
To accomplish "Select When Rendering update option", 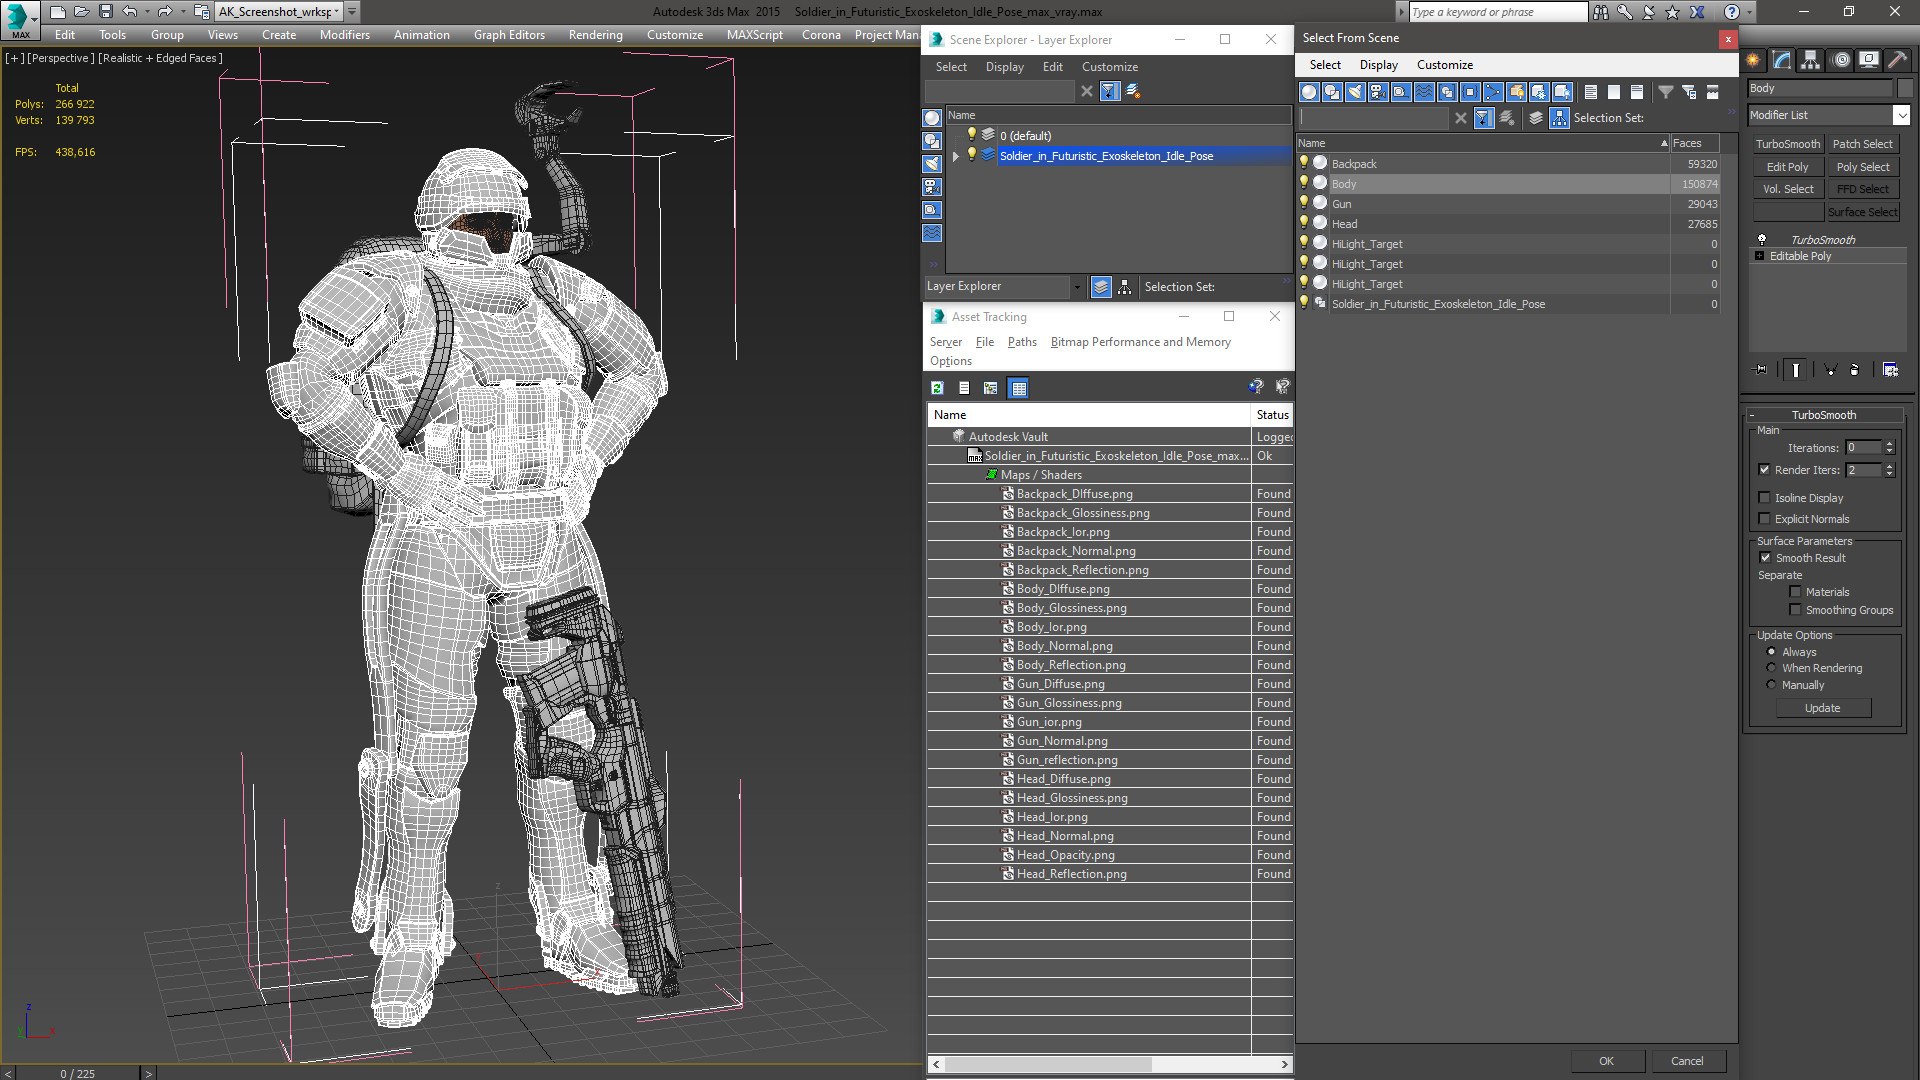I will (x=1771, y=668).
